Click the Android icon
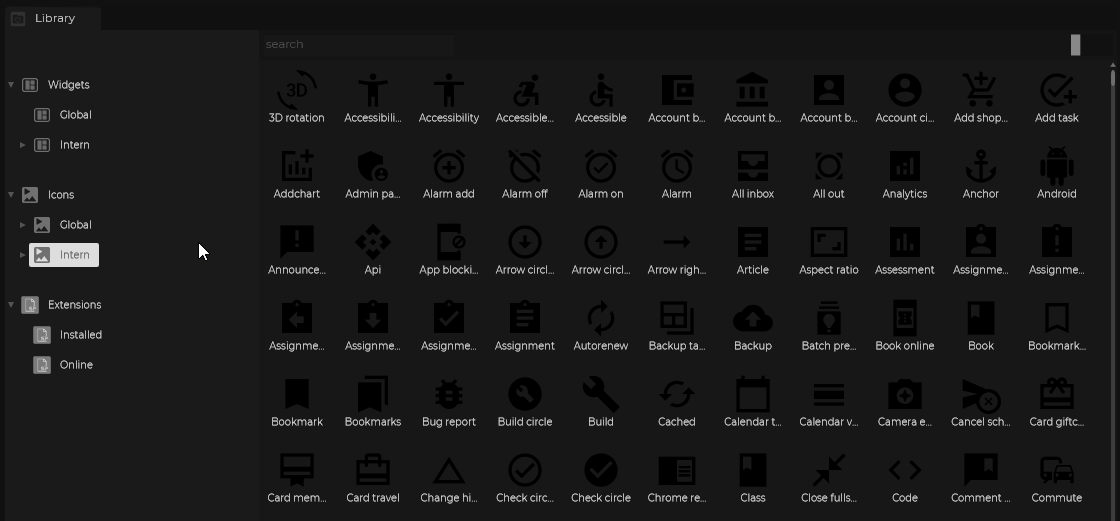1120x521 pixels. tap(1056, 168)
